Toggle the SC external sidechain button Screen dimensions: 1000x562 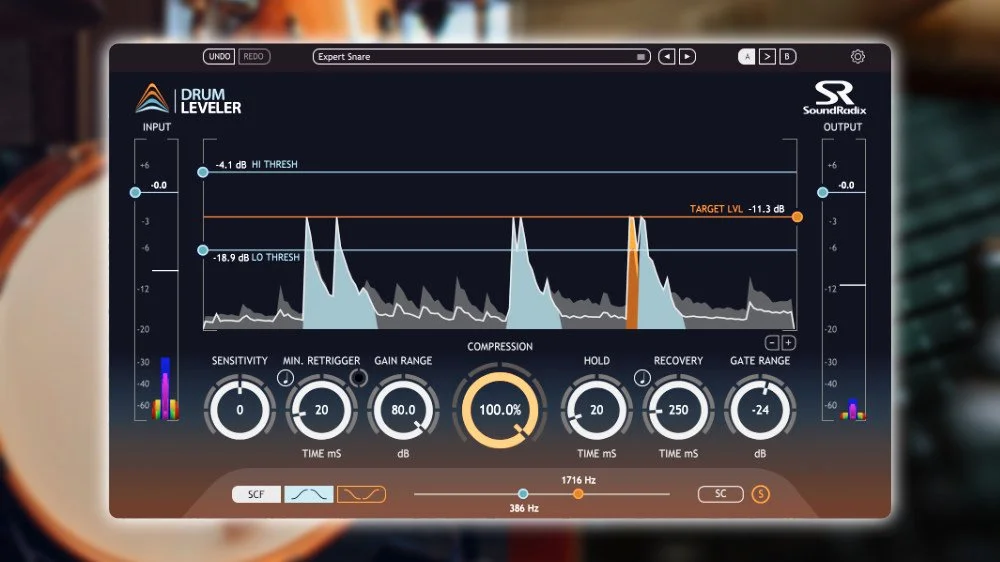pyautogui.click(x=721, y=494)
